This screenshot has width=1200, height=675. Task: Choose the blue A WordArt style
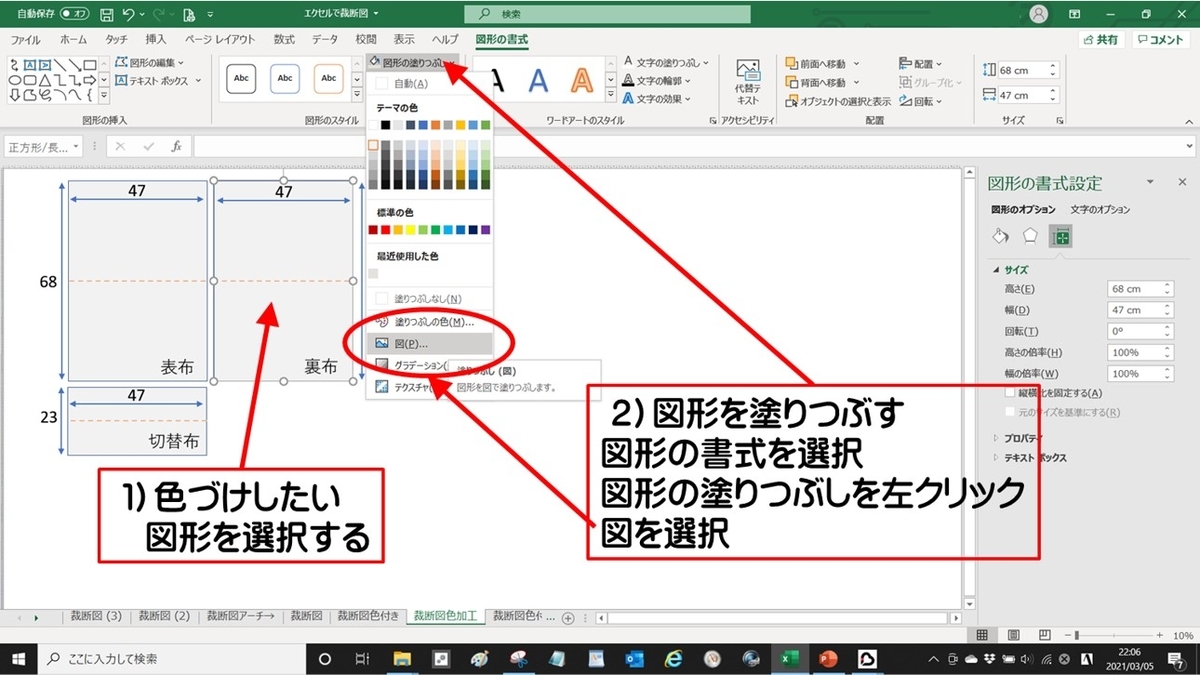(x=538, y=79)
